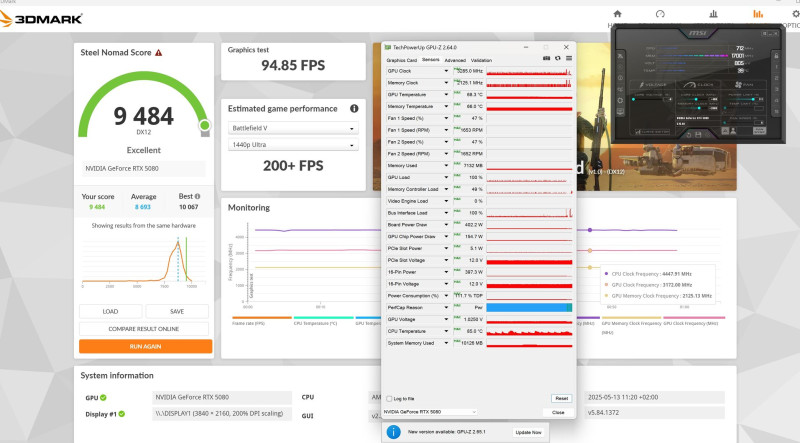The height and width of the screenshot is (443, 800).
Task: Click the blue info icon in update bar
Action: 393,432
